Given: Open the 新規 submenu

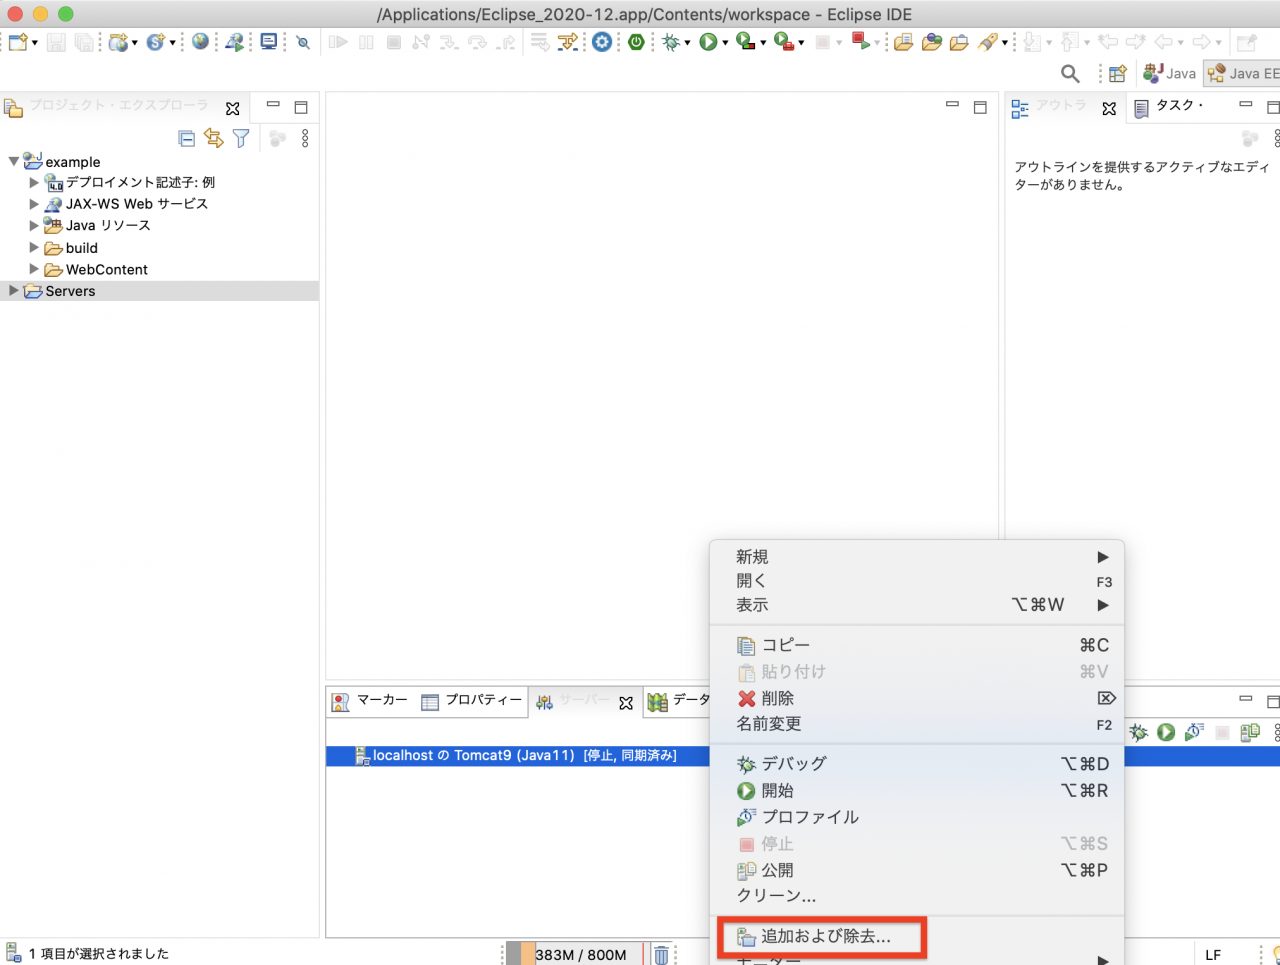Looking at the screenshot, I should coord(917,557).
